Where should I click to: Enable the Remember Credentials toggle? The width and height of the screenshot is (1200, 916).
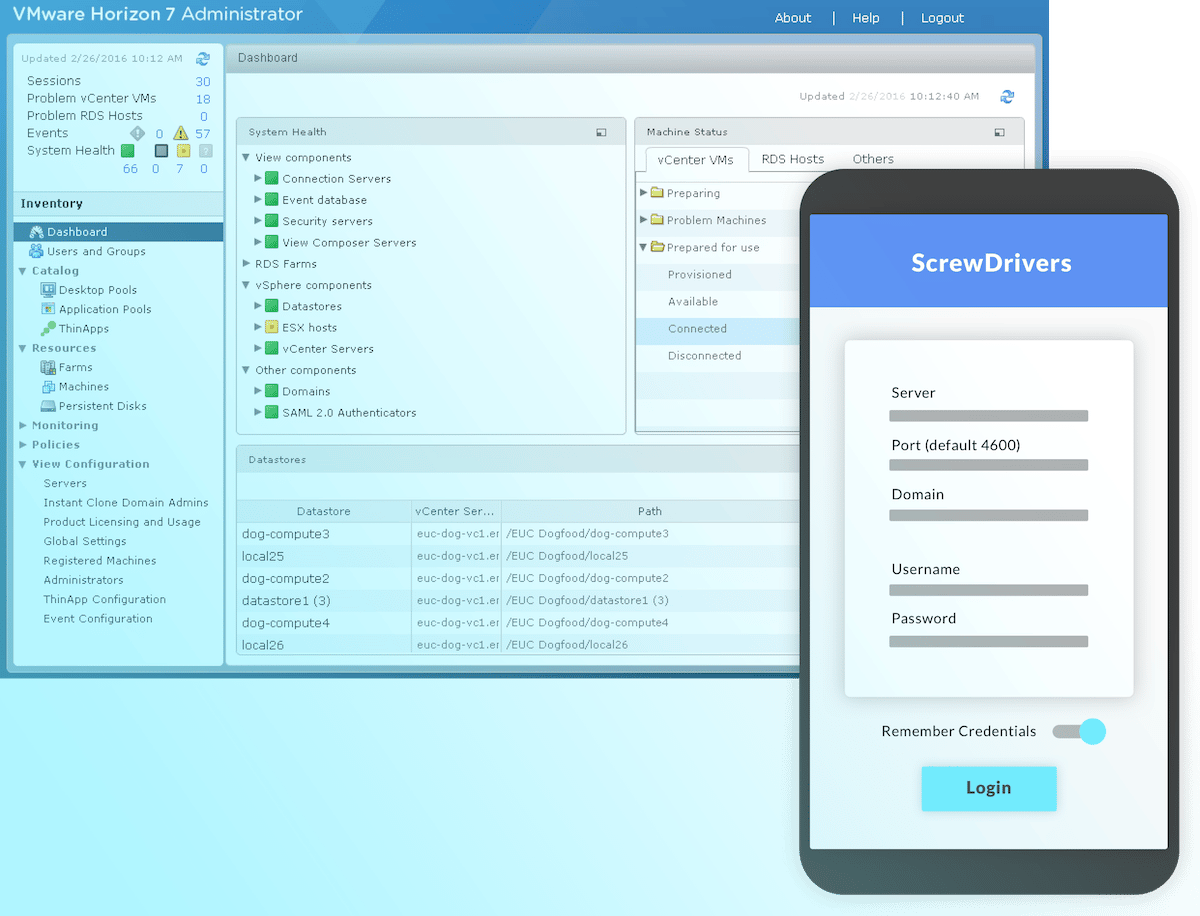pos(1079,732)
